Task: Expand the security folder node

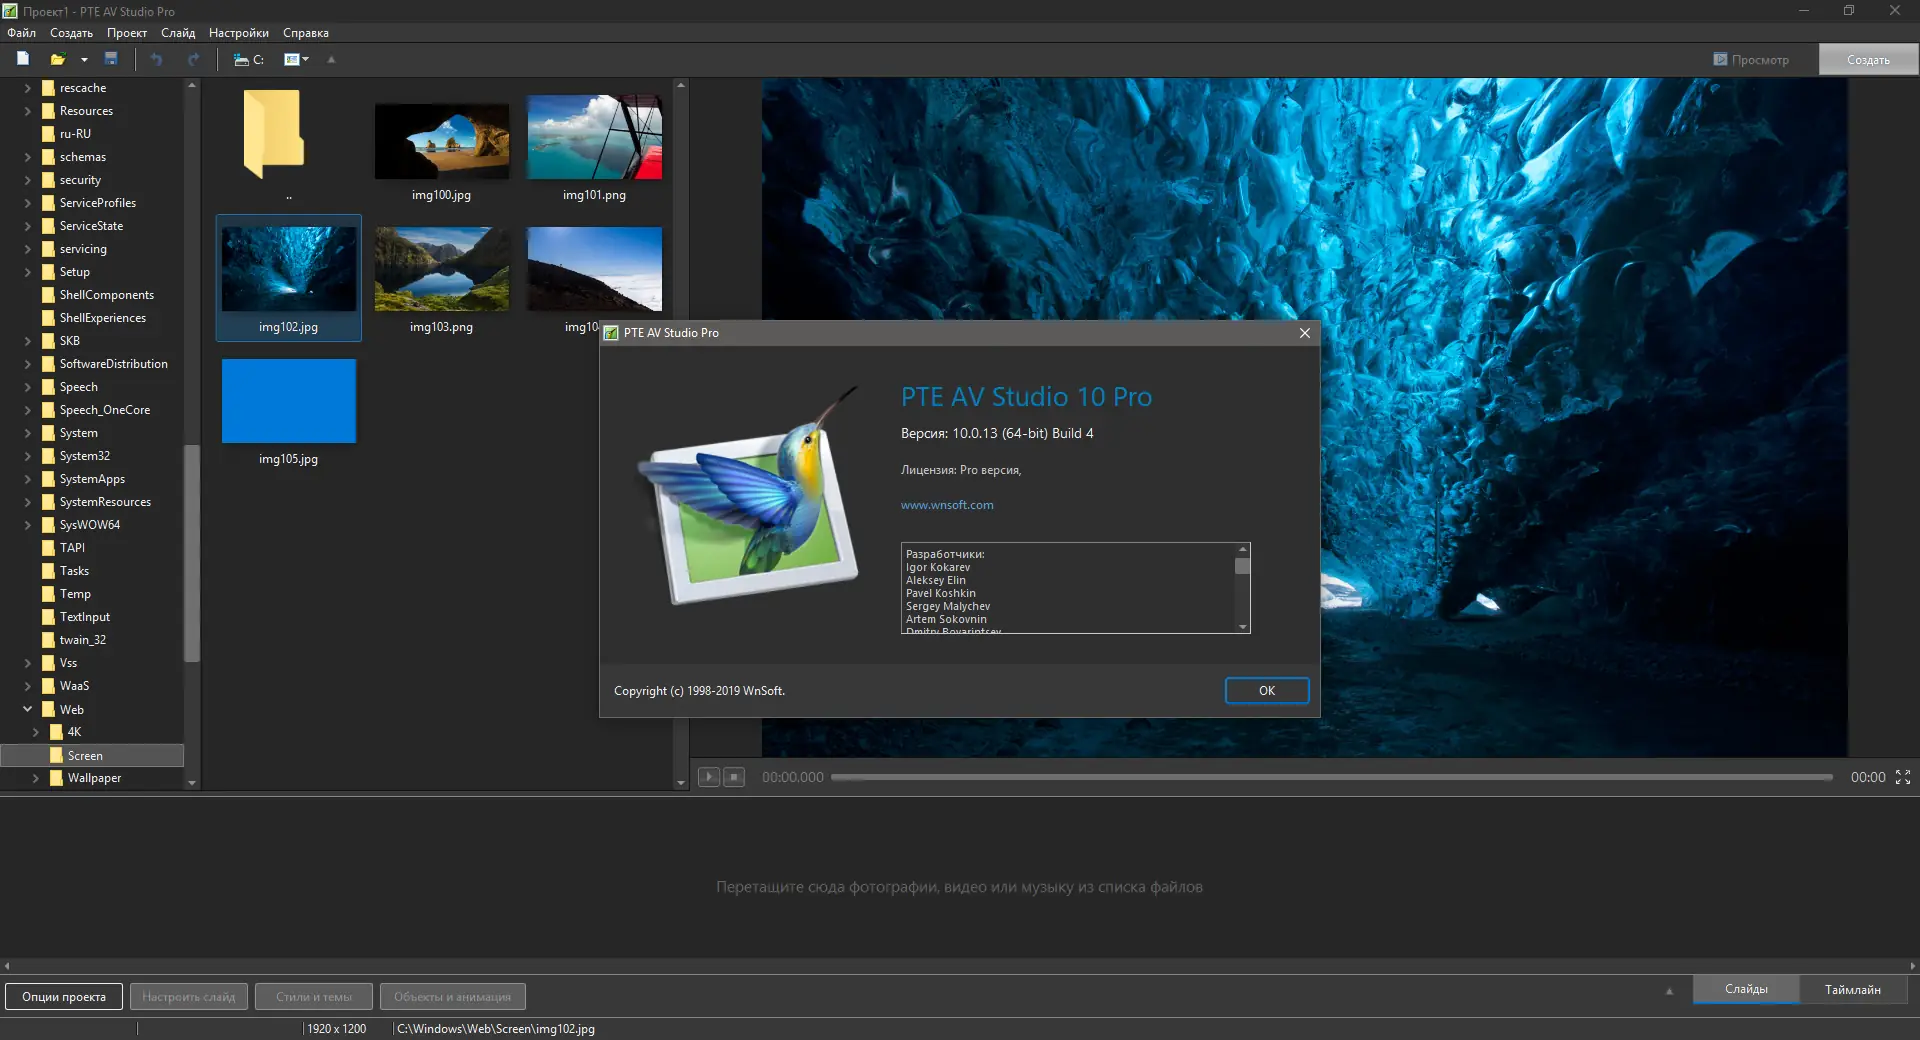Action: pyautogui.click(x=28, y=180)
